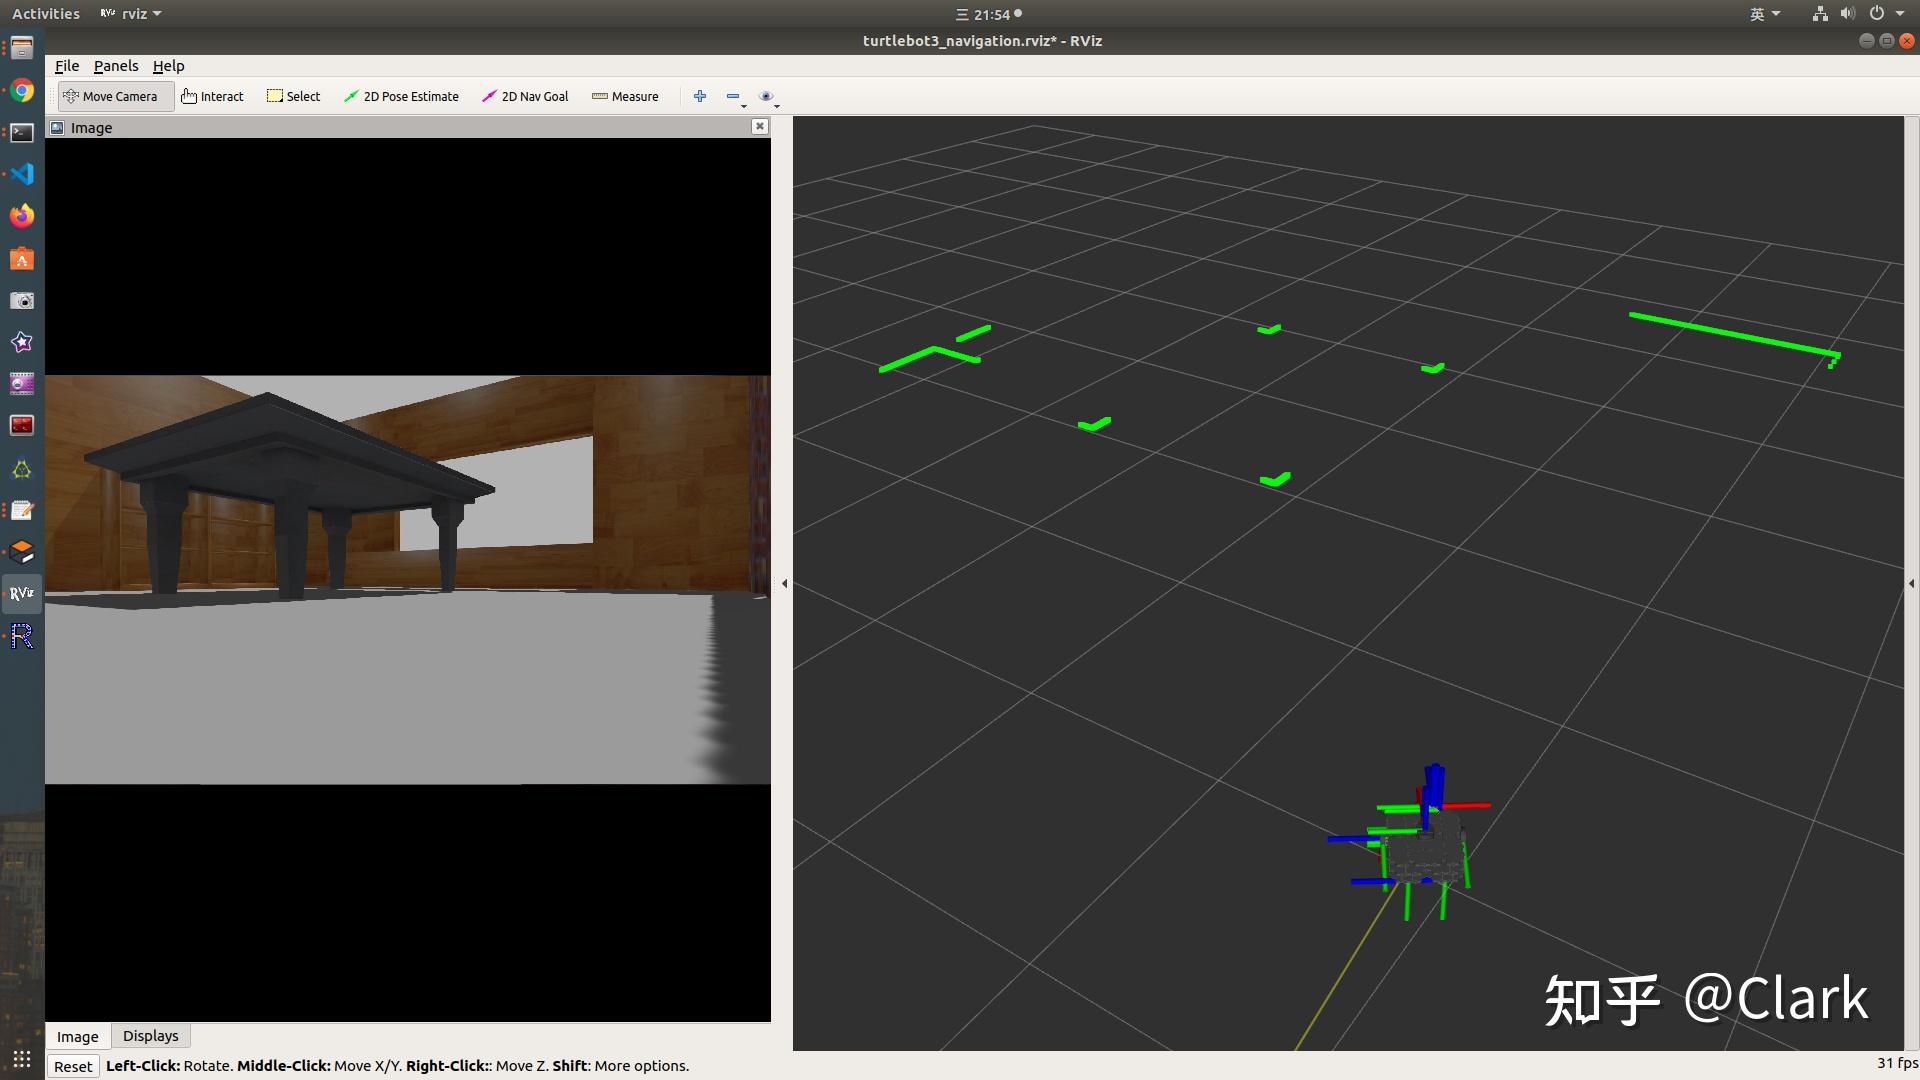The image size is (1920, 1080).
Task: Click the volume icon in the system tray
Action: [1847, 14]
